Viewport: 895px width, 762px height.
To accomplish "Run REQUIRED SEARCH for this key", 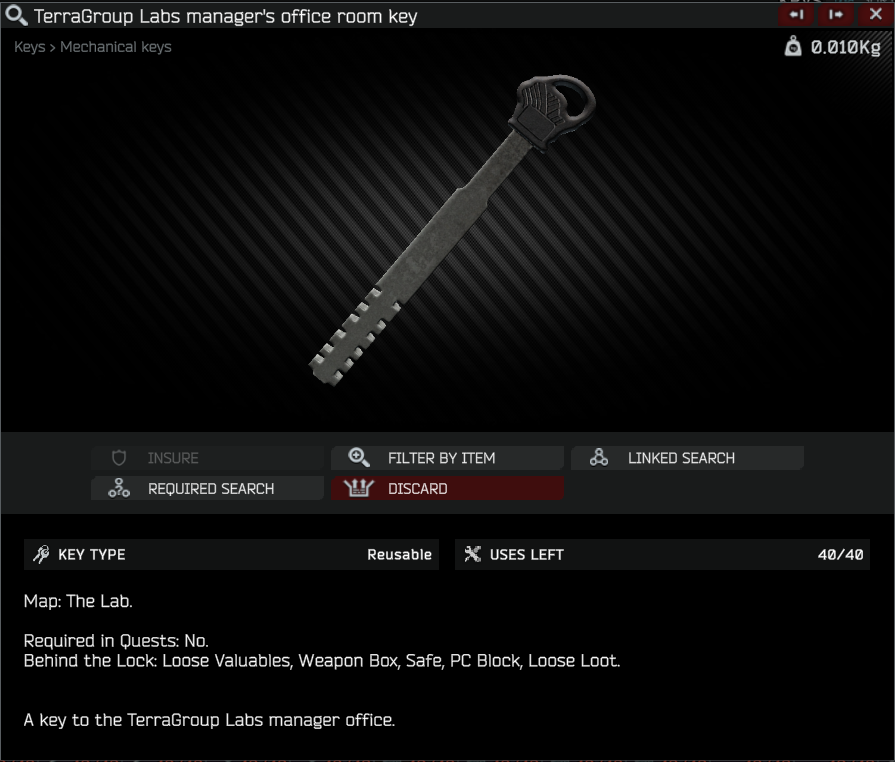I will [x=208, y=488].
